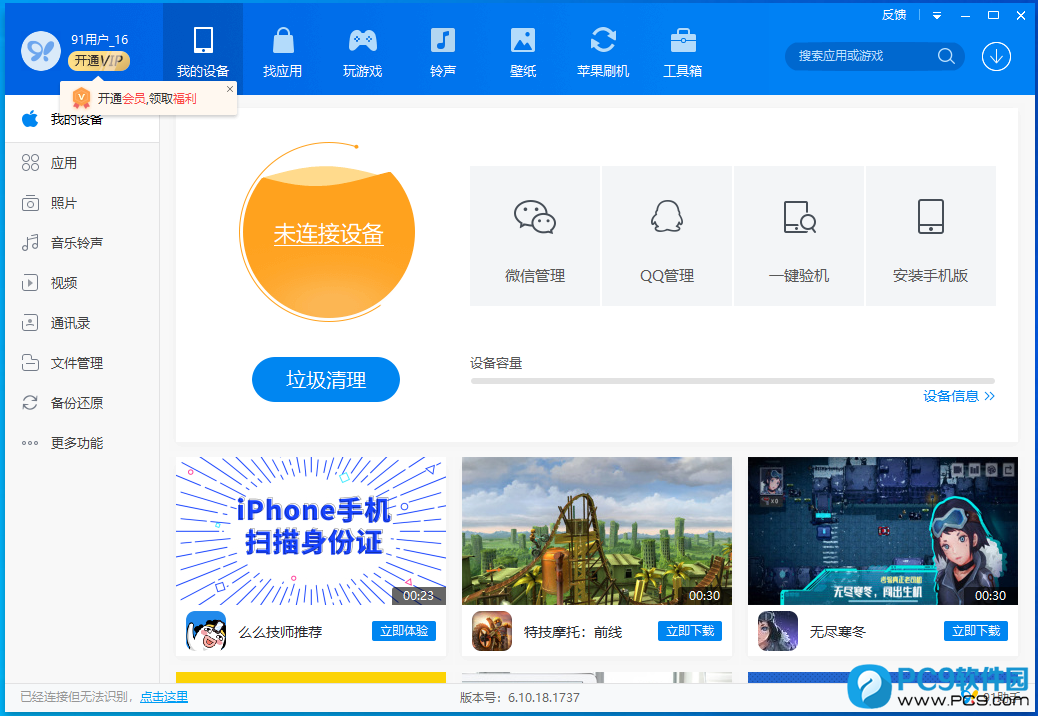Open the 设备信息 link
The image size is (1038, 716).
coord(959,396)
